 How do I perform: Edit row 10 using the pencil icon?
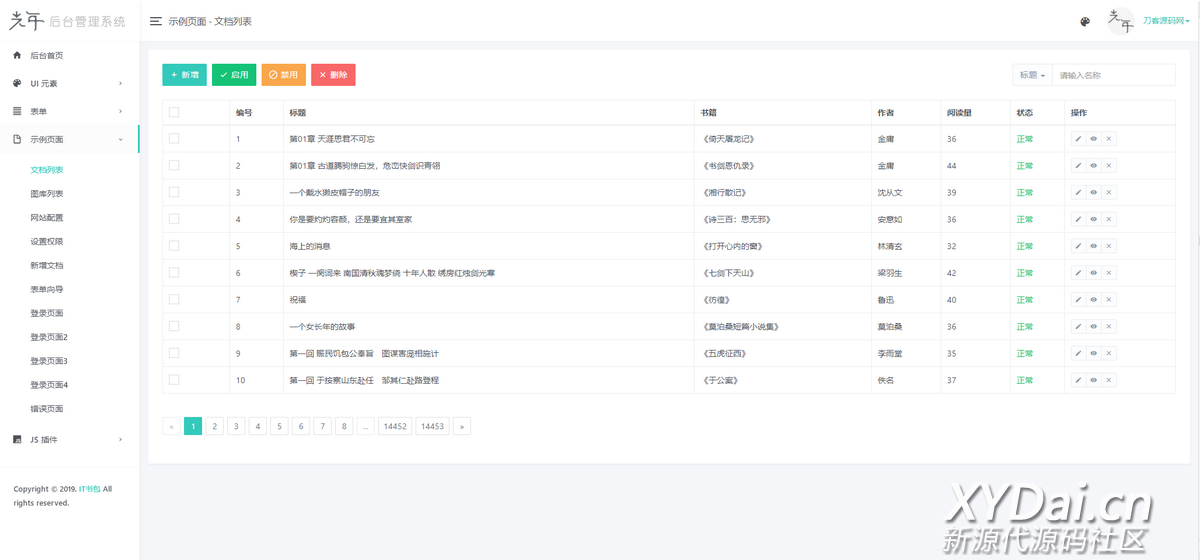point(1078,380)
